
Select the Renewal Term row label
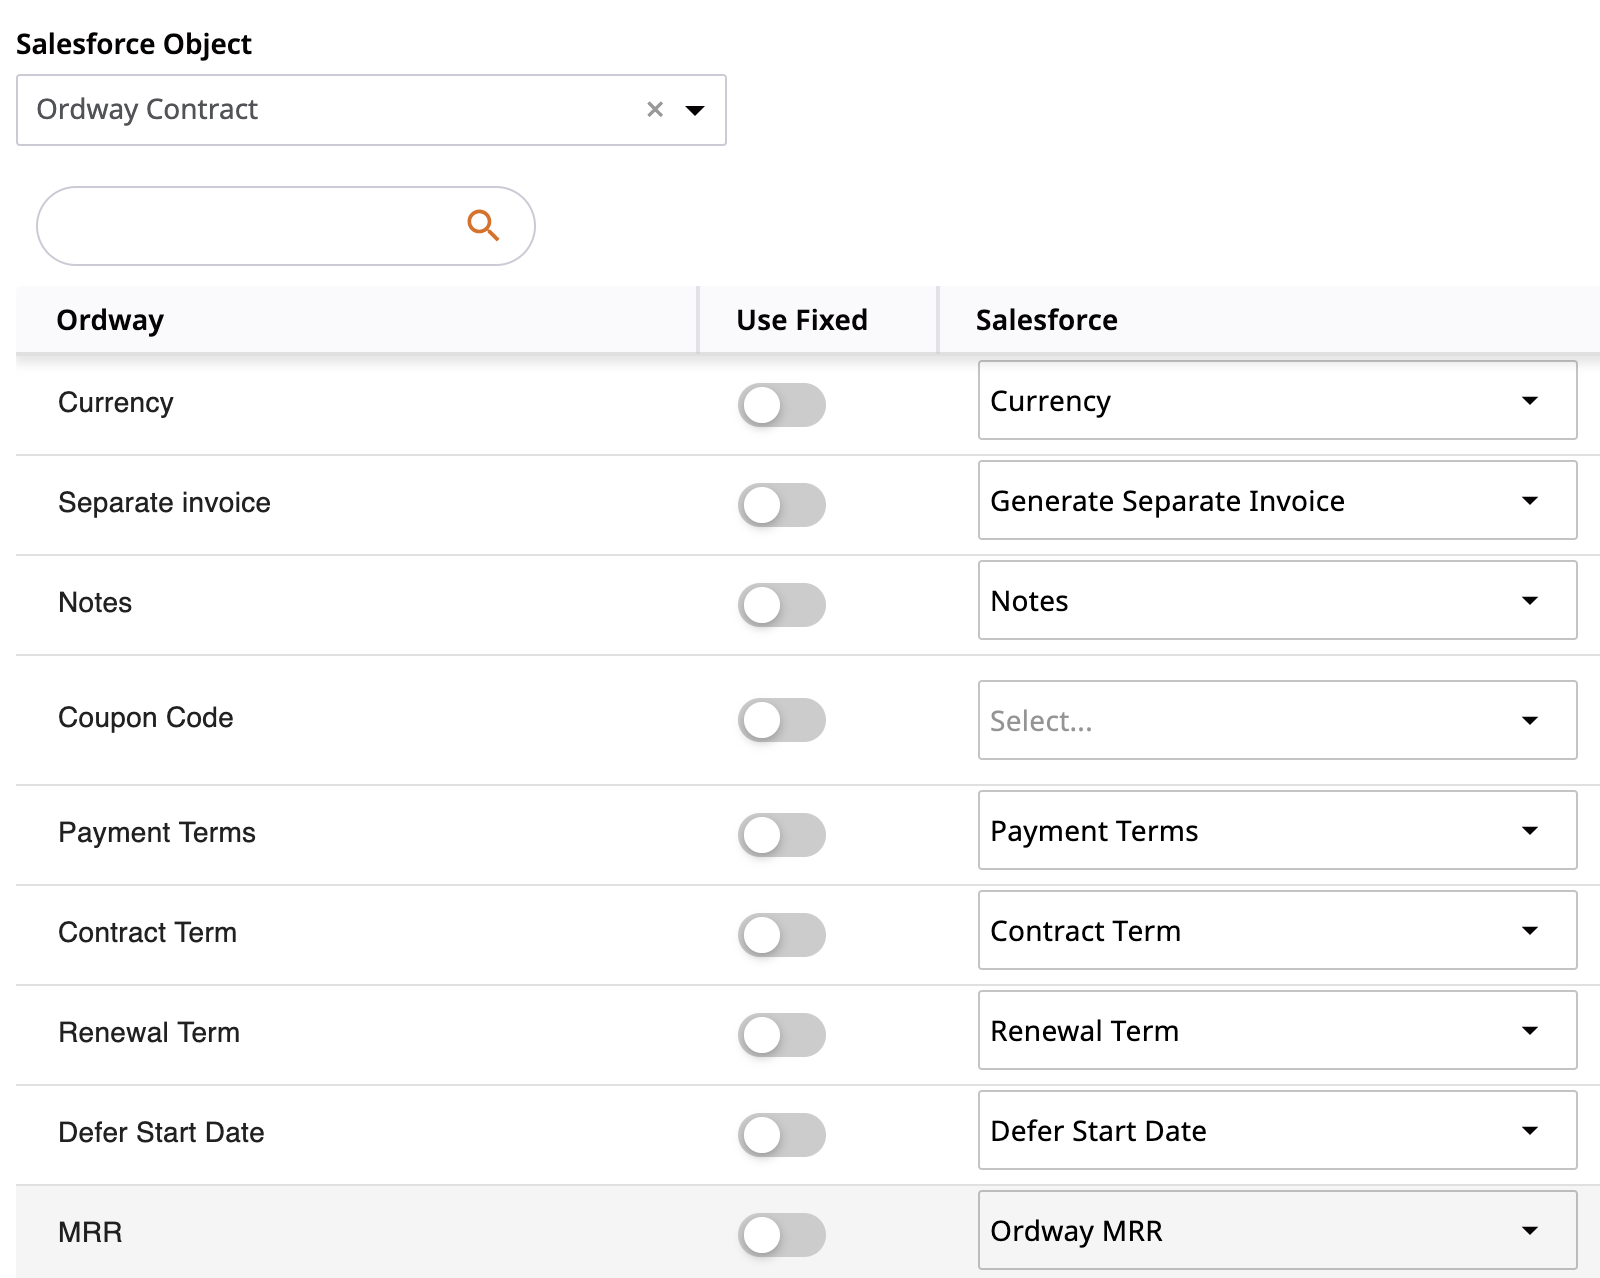[x=149, y=1032]
